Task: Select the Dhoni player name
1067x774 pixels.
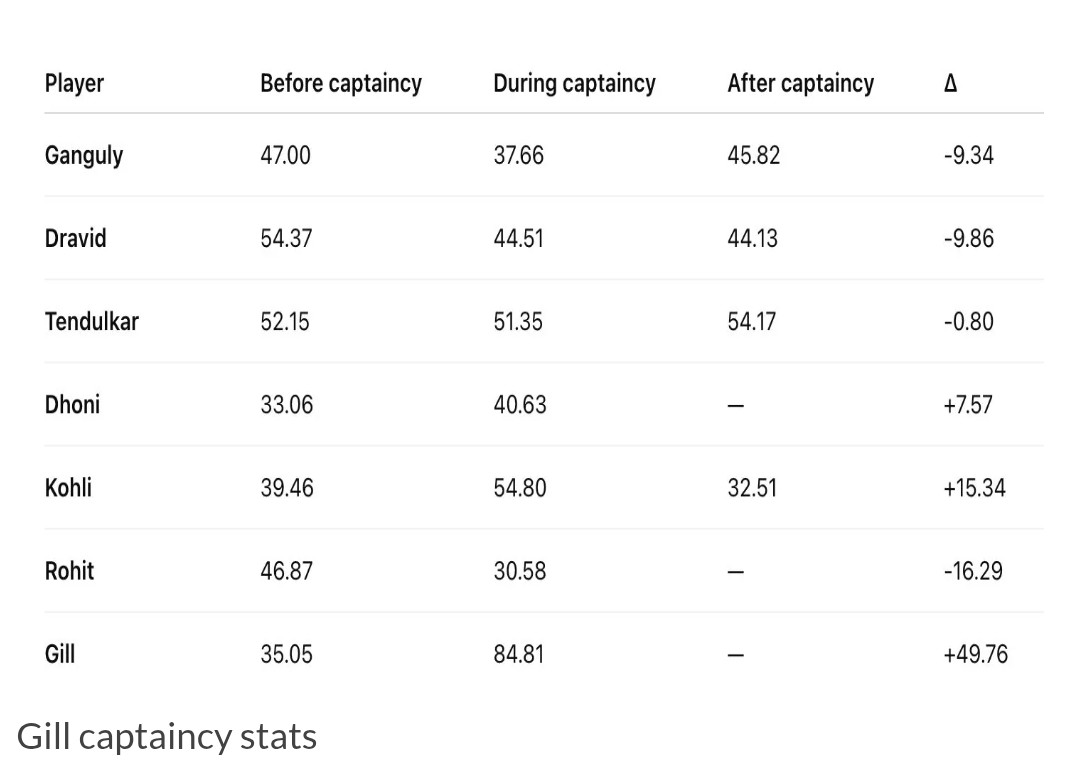Action: click(72, 405)
